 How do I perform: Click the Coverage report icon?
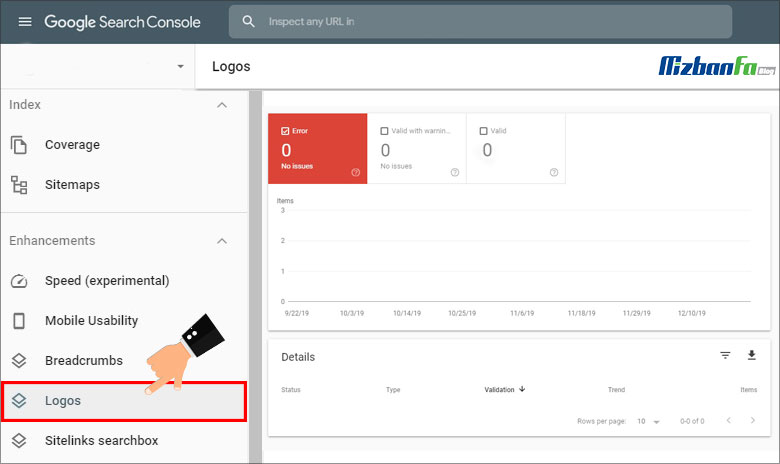(x=19, y=145)
